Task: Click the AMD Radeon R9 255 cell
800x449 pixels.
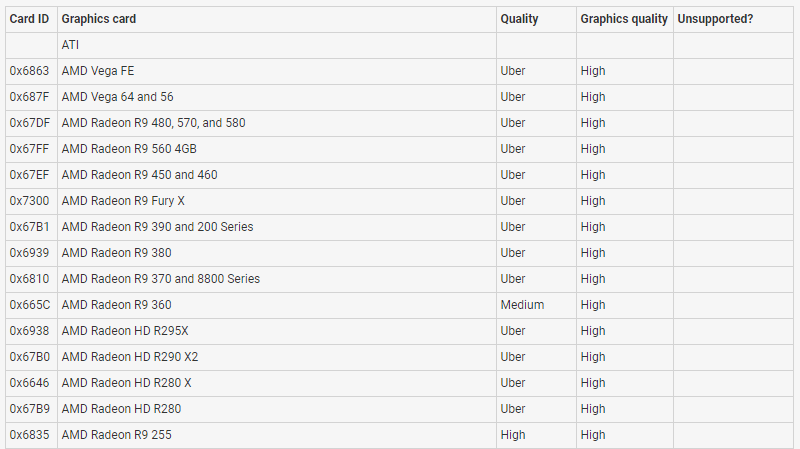Action: coord(116,435)
